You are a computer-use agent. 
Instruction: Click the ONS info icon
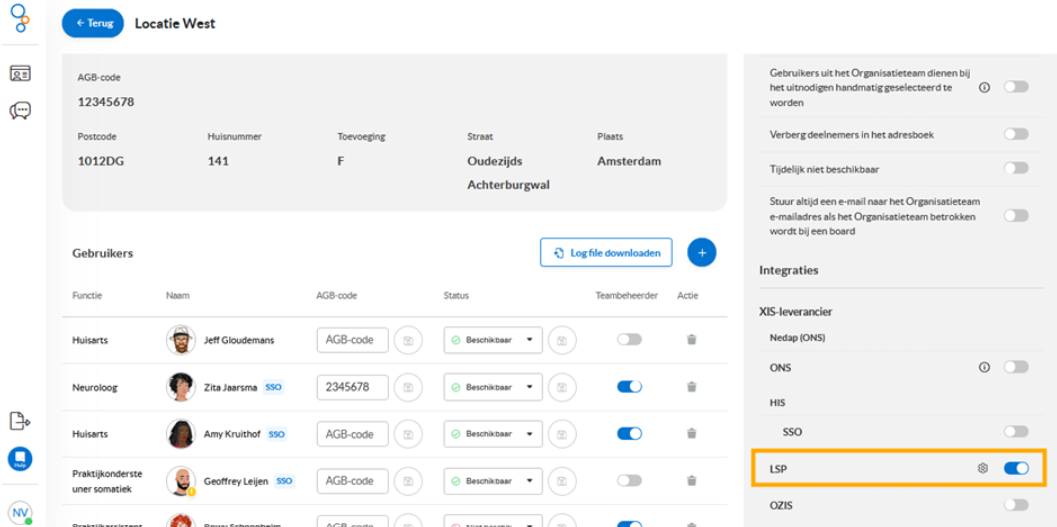pyautogui.click(x=984, y=367)
